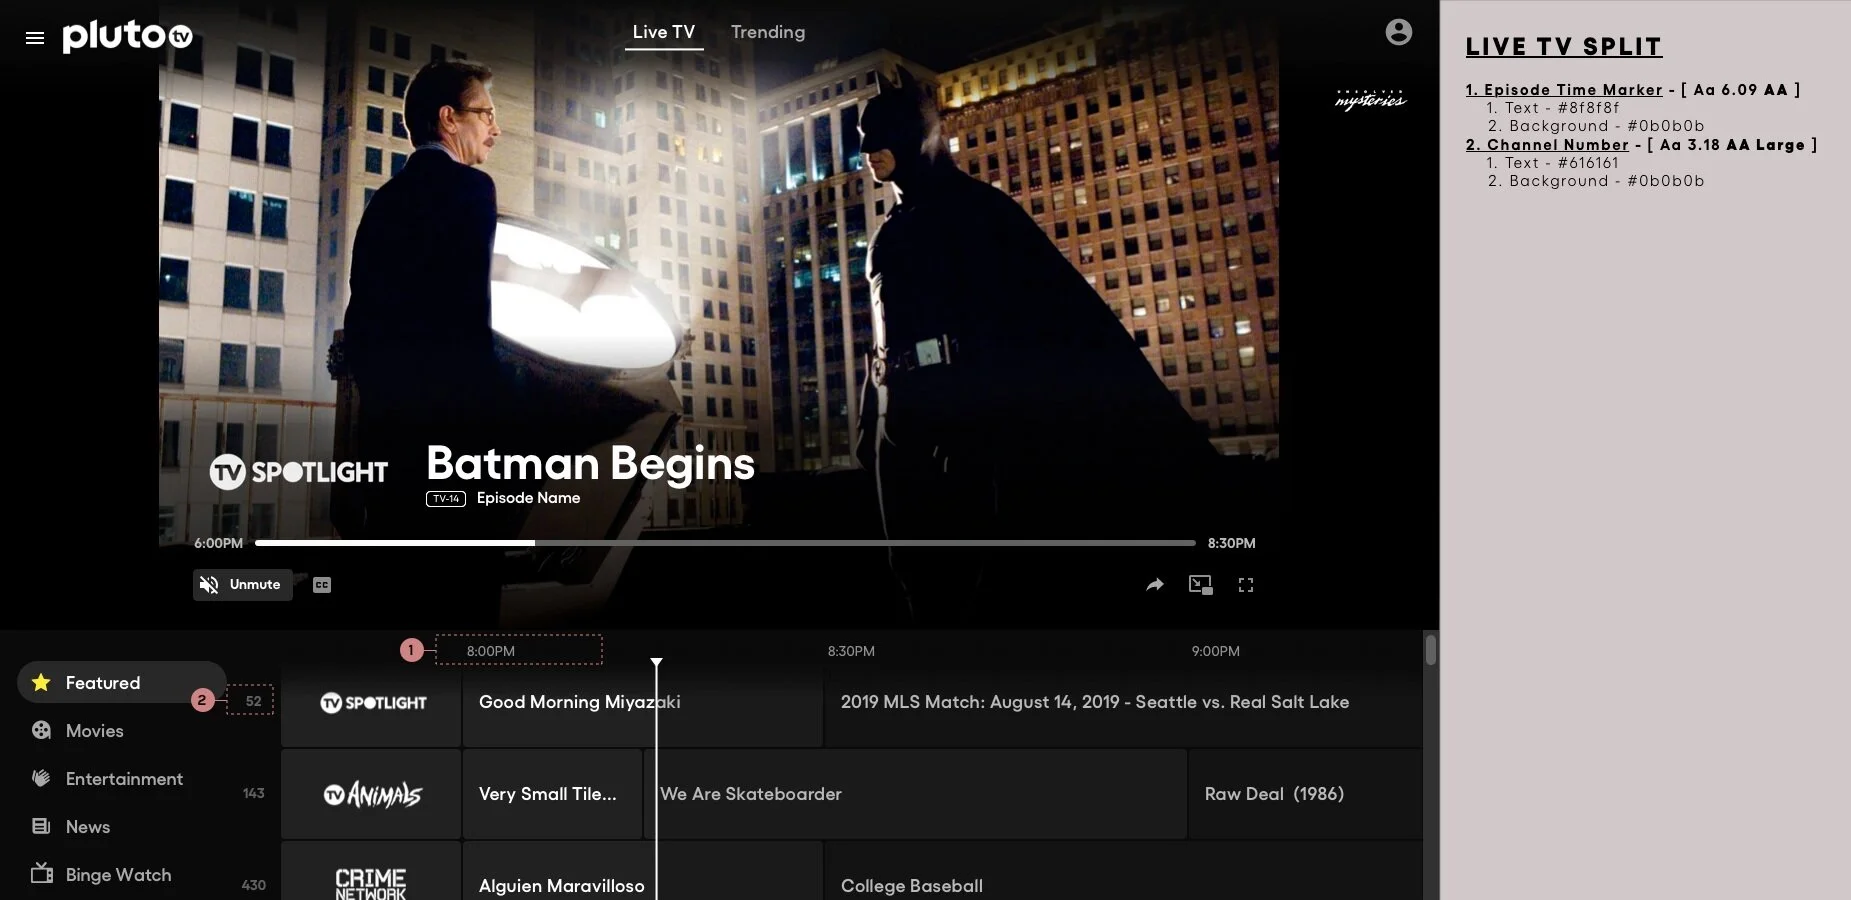The image size is (1851, 900).
Task: Switch to the Live TV tab
Action: [x=664, y=32]
